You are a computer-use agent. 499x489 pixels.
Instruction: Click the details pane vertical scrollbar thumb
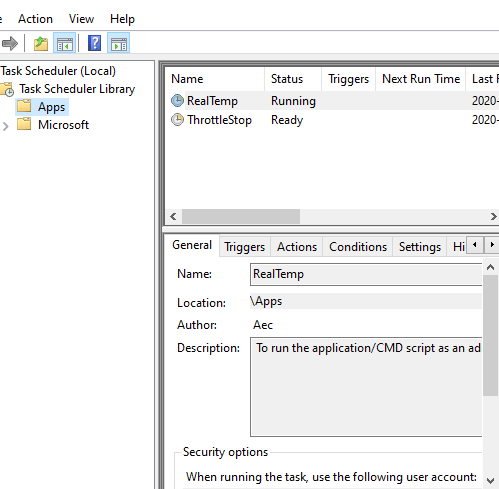pos(490,335)
